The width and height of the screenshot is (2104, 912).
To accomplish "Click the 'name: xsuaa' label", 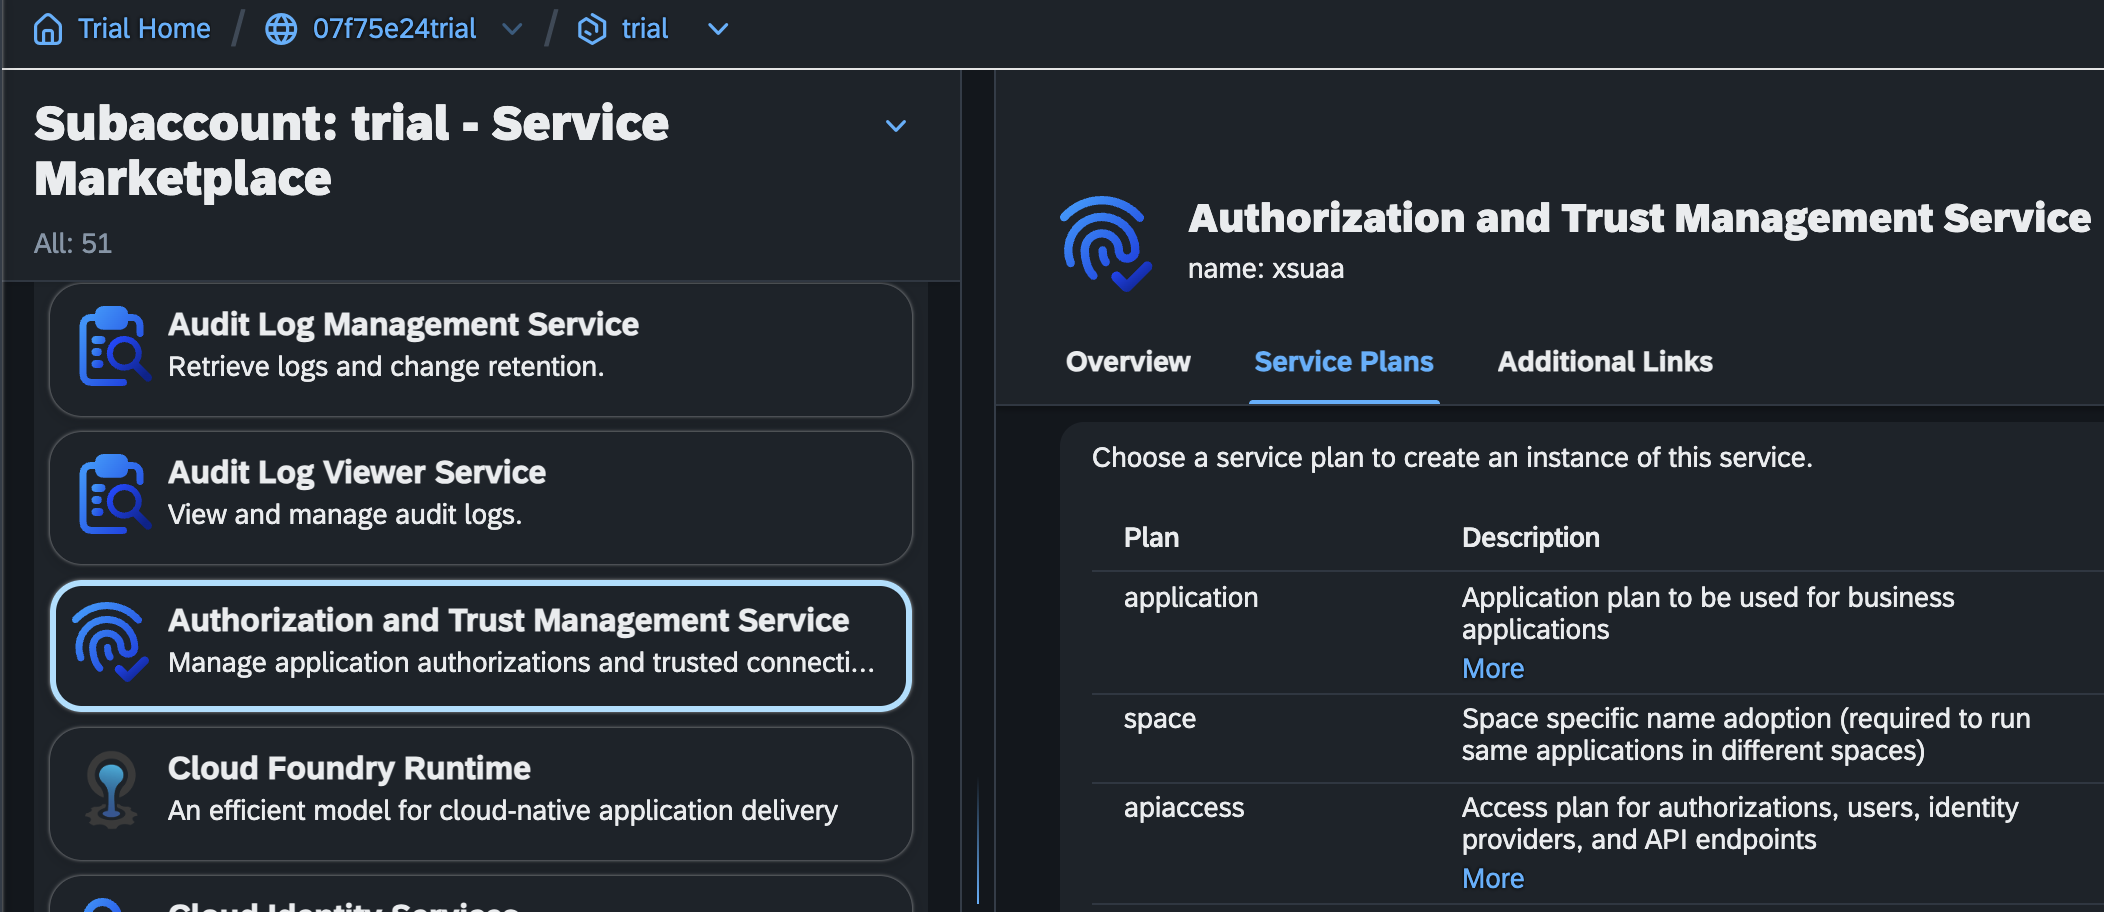I will tap(1266, 269).
